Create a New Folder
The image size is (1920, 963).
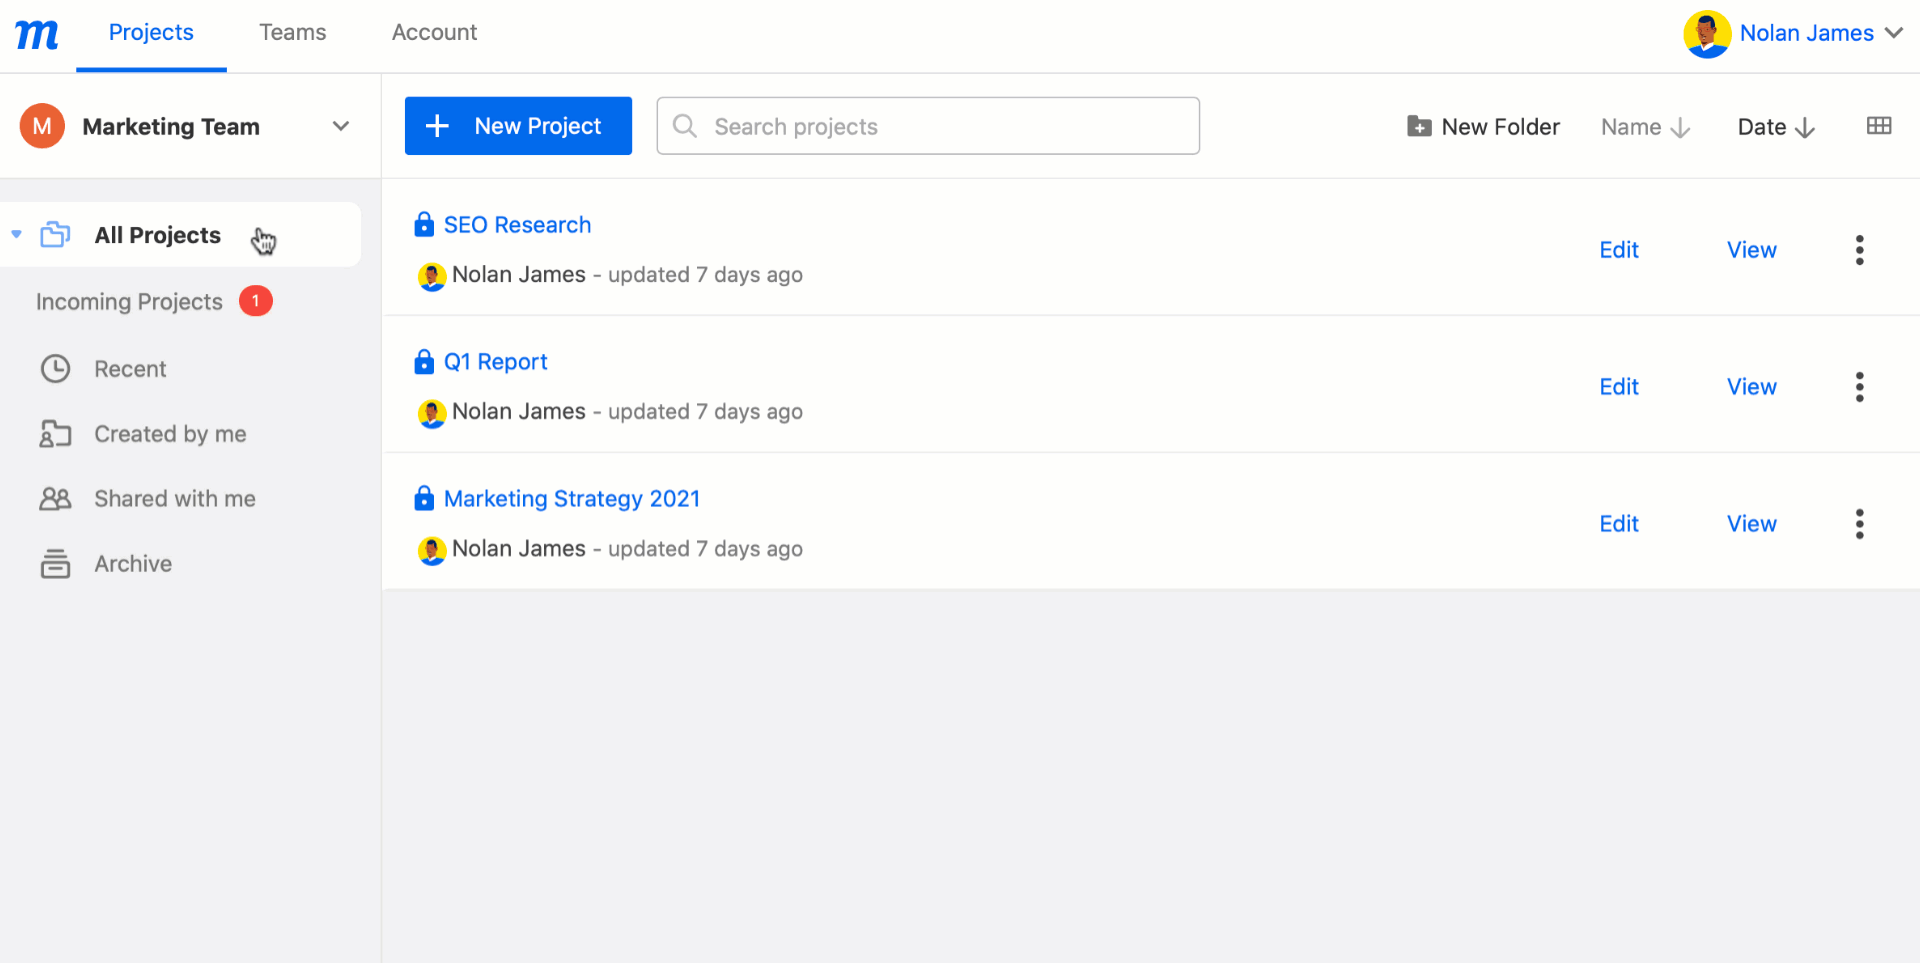[1483, 127]
